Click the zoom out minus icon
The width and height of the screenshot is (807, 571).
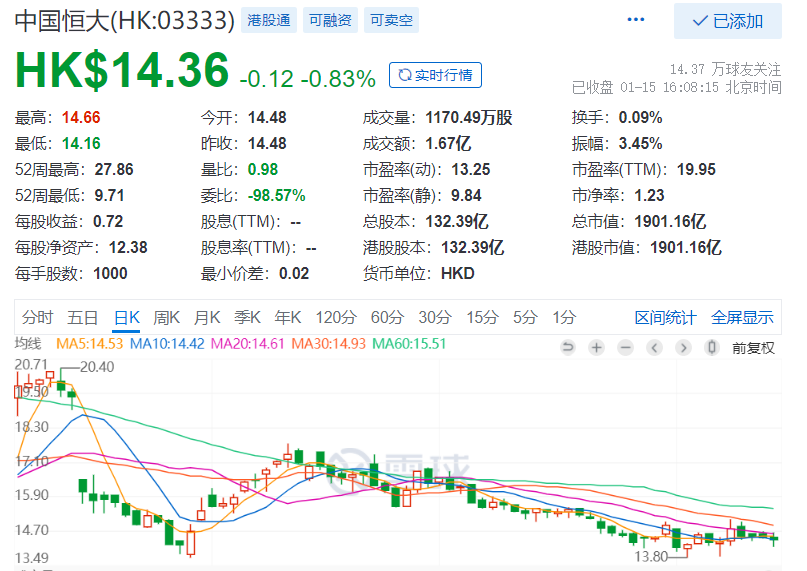pos(625,348)
